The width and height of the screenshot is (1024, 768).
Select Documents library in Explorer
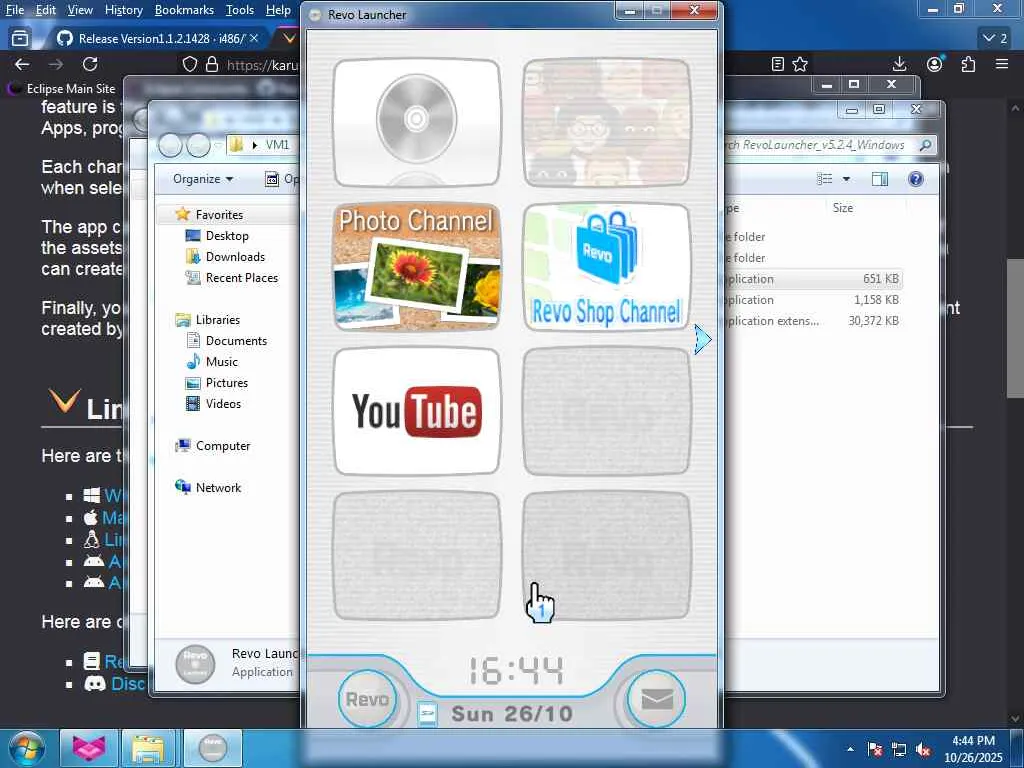click(236, 340)
